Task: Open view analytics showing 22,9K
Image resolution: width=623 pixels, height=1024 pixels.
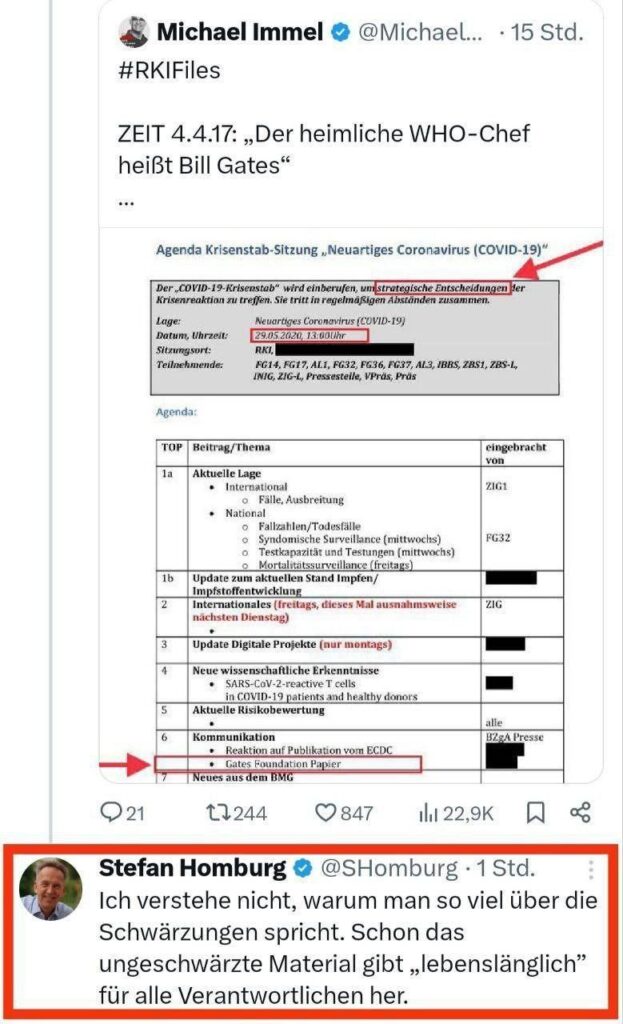Action: coord(429,813)
